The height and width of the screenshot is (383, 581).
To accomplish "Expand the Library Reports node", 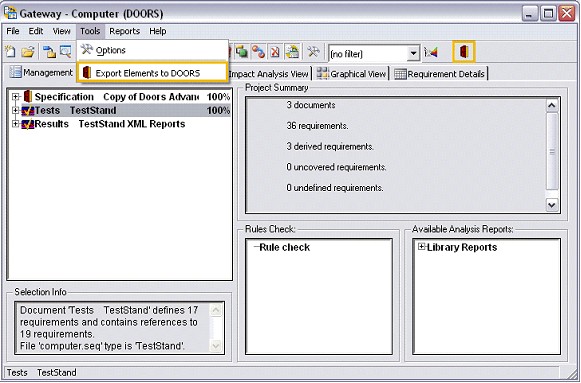I will (422, 247).
